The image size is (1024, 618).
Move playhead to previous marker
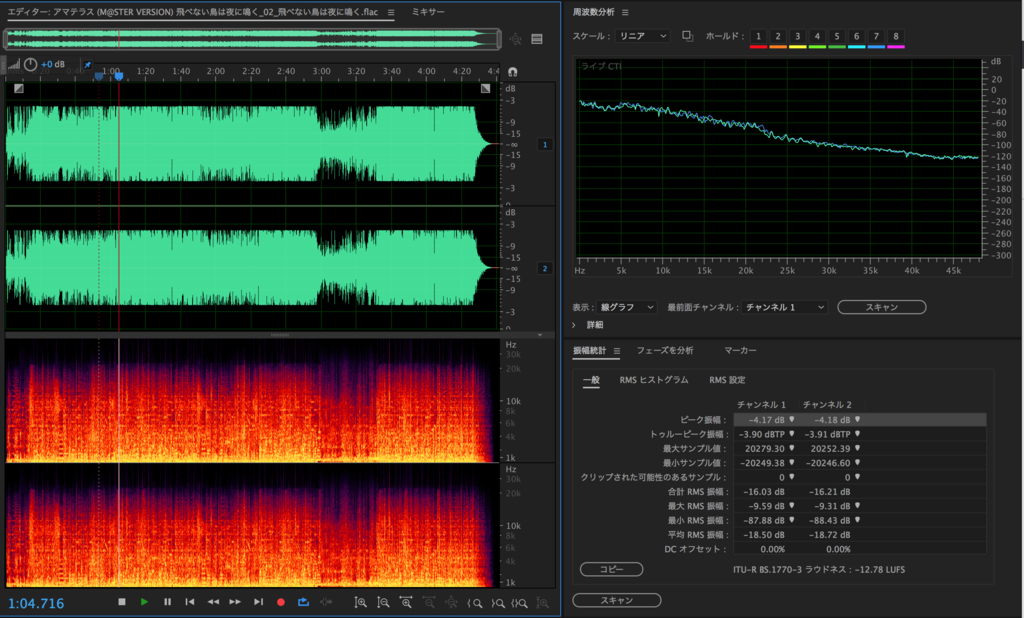(x=189, y=602)
